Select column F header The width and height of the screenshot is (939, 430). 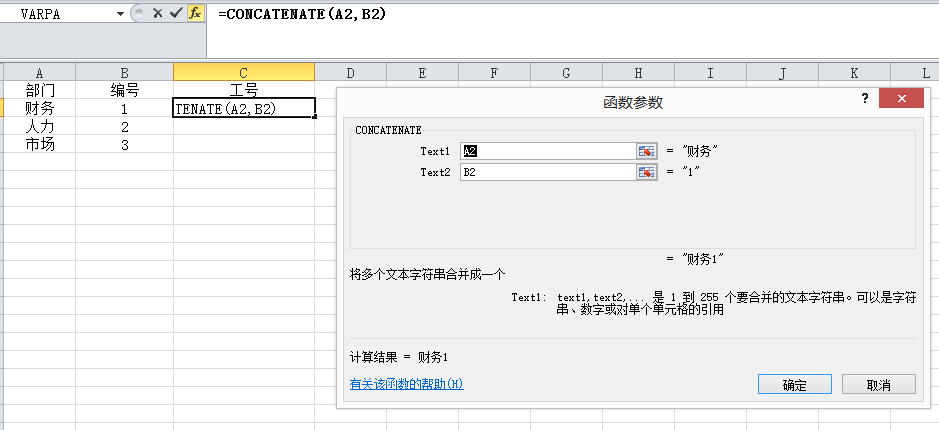pyautogui.click(x=494, y=72)
